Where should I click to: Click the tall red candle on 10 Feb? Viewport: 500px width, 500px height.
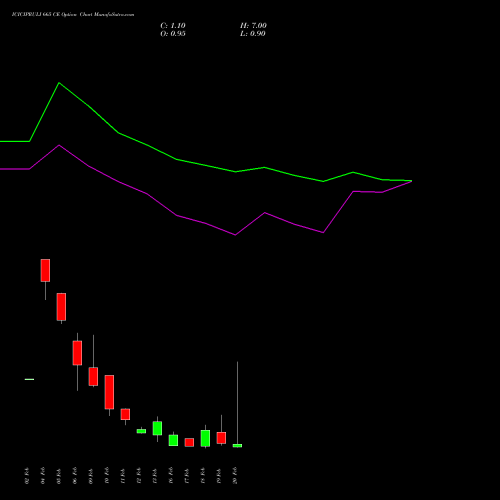pyautogui.click(x=109, y=392)
